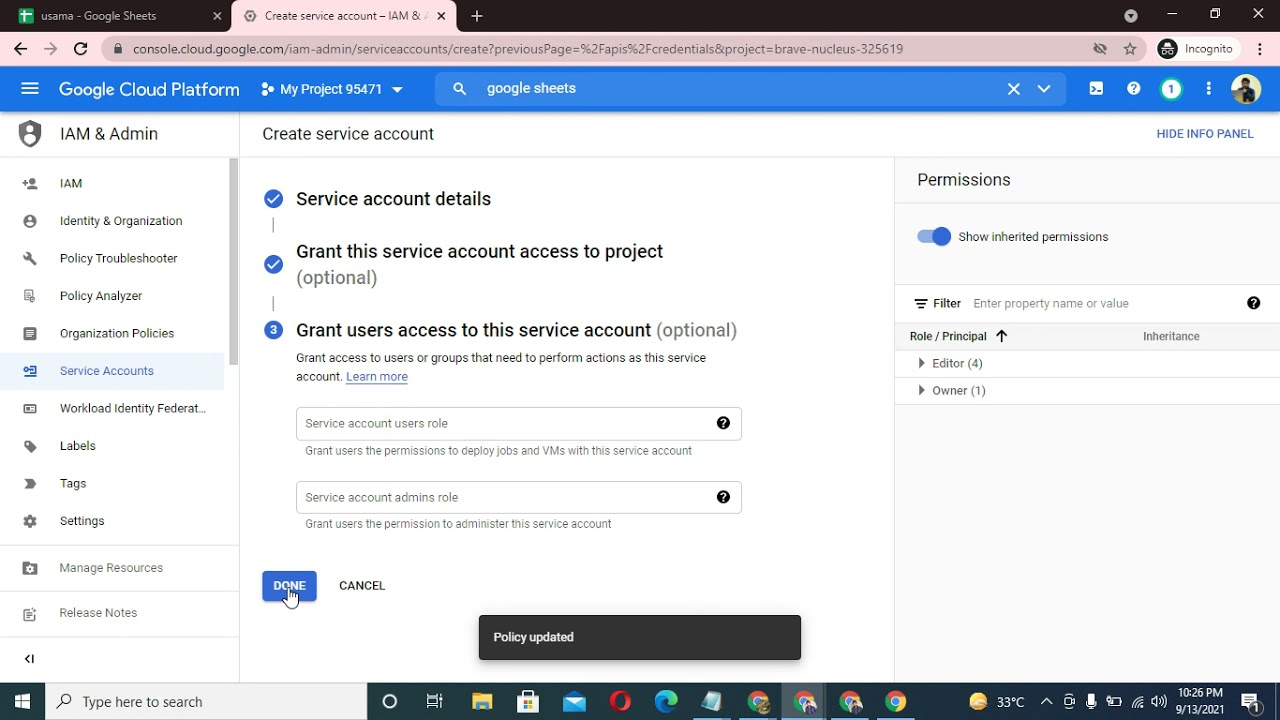Go back to the previous page
Viewport: 1280px width, 720px height.
[x=21, y=49]
